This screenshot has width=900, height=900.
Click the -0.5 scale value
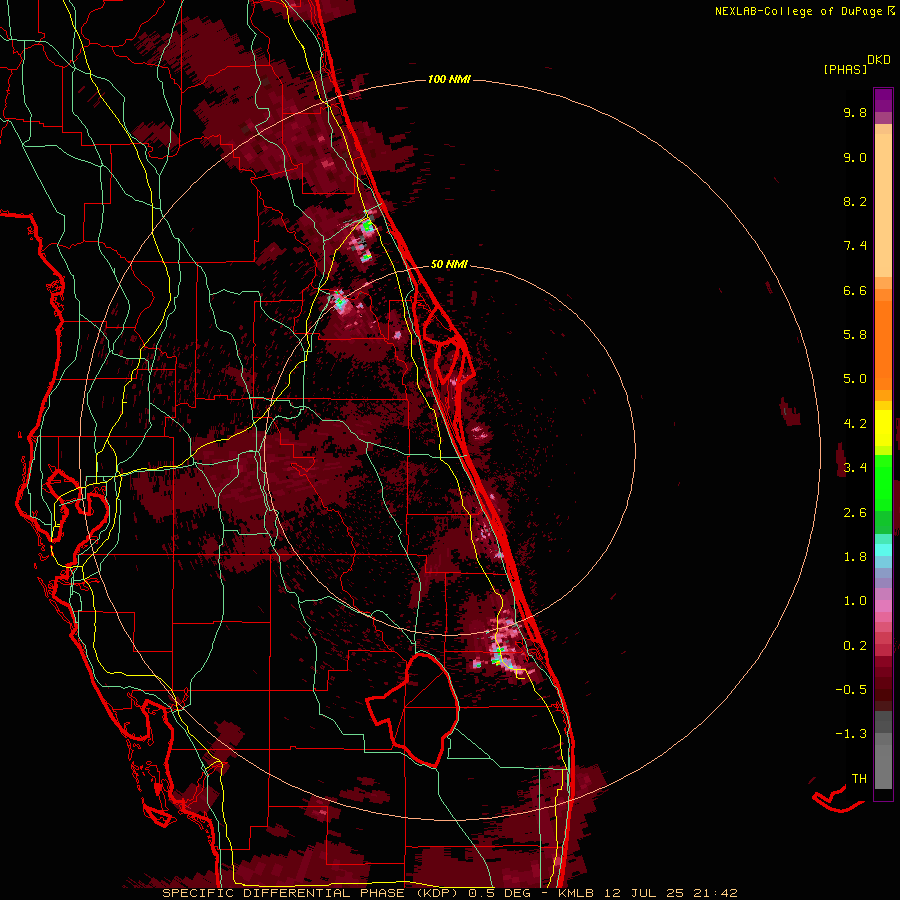pyautogui.click(x=851, y=690)
